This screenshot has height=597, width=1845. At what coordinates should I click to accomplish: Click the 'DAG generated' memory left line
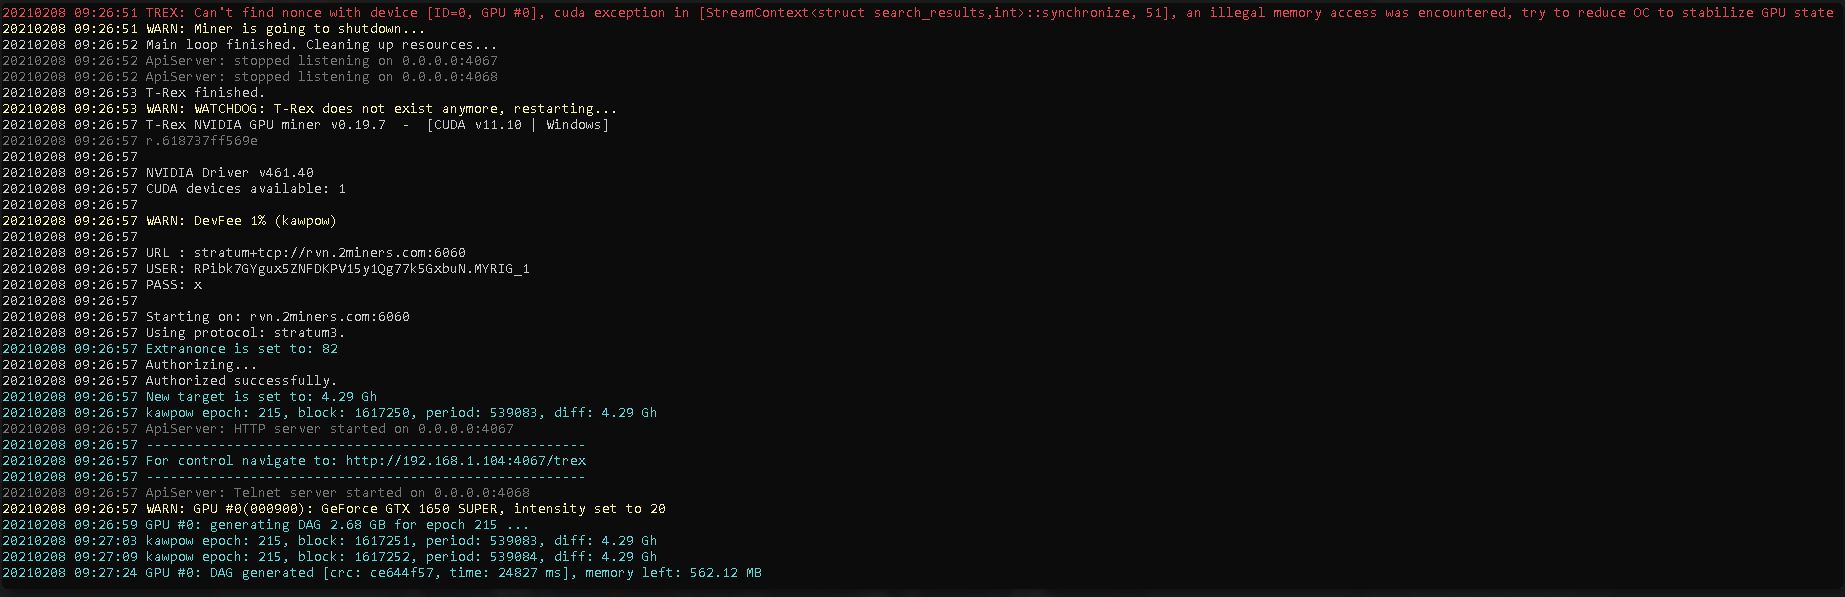pyautogui.click(x=382, y=573)
